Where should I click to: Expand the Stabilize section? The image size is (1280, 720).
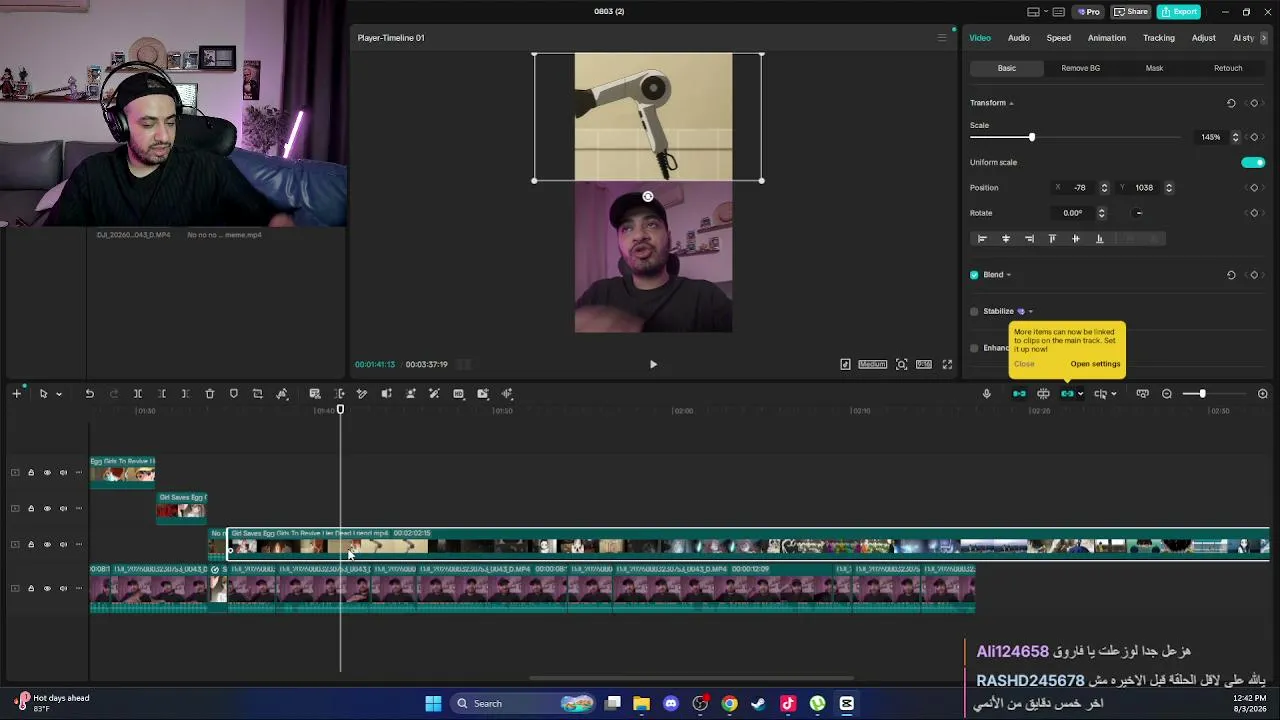click(1030, 311)
